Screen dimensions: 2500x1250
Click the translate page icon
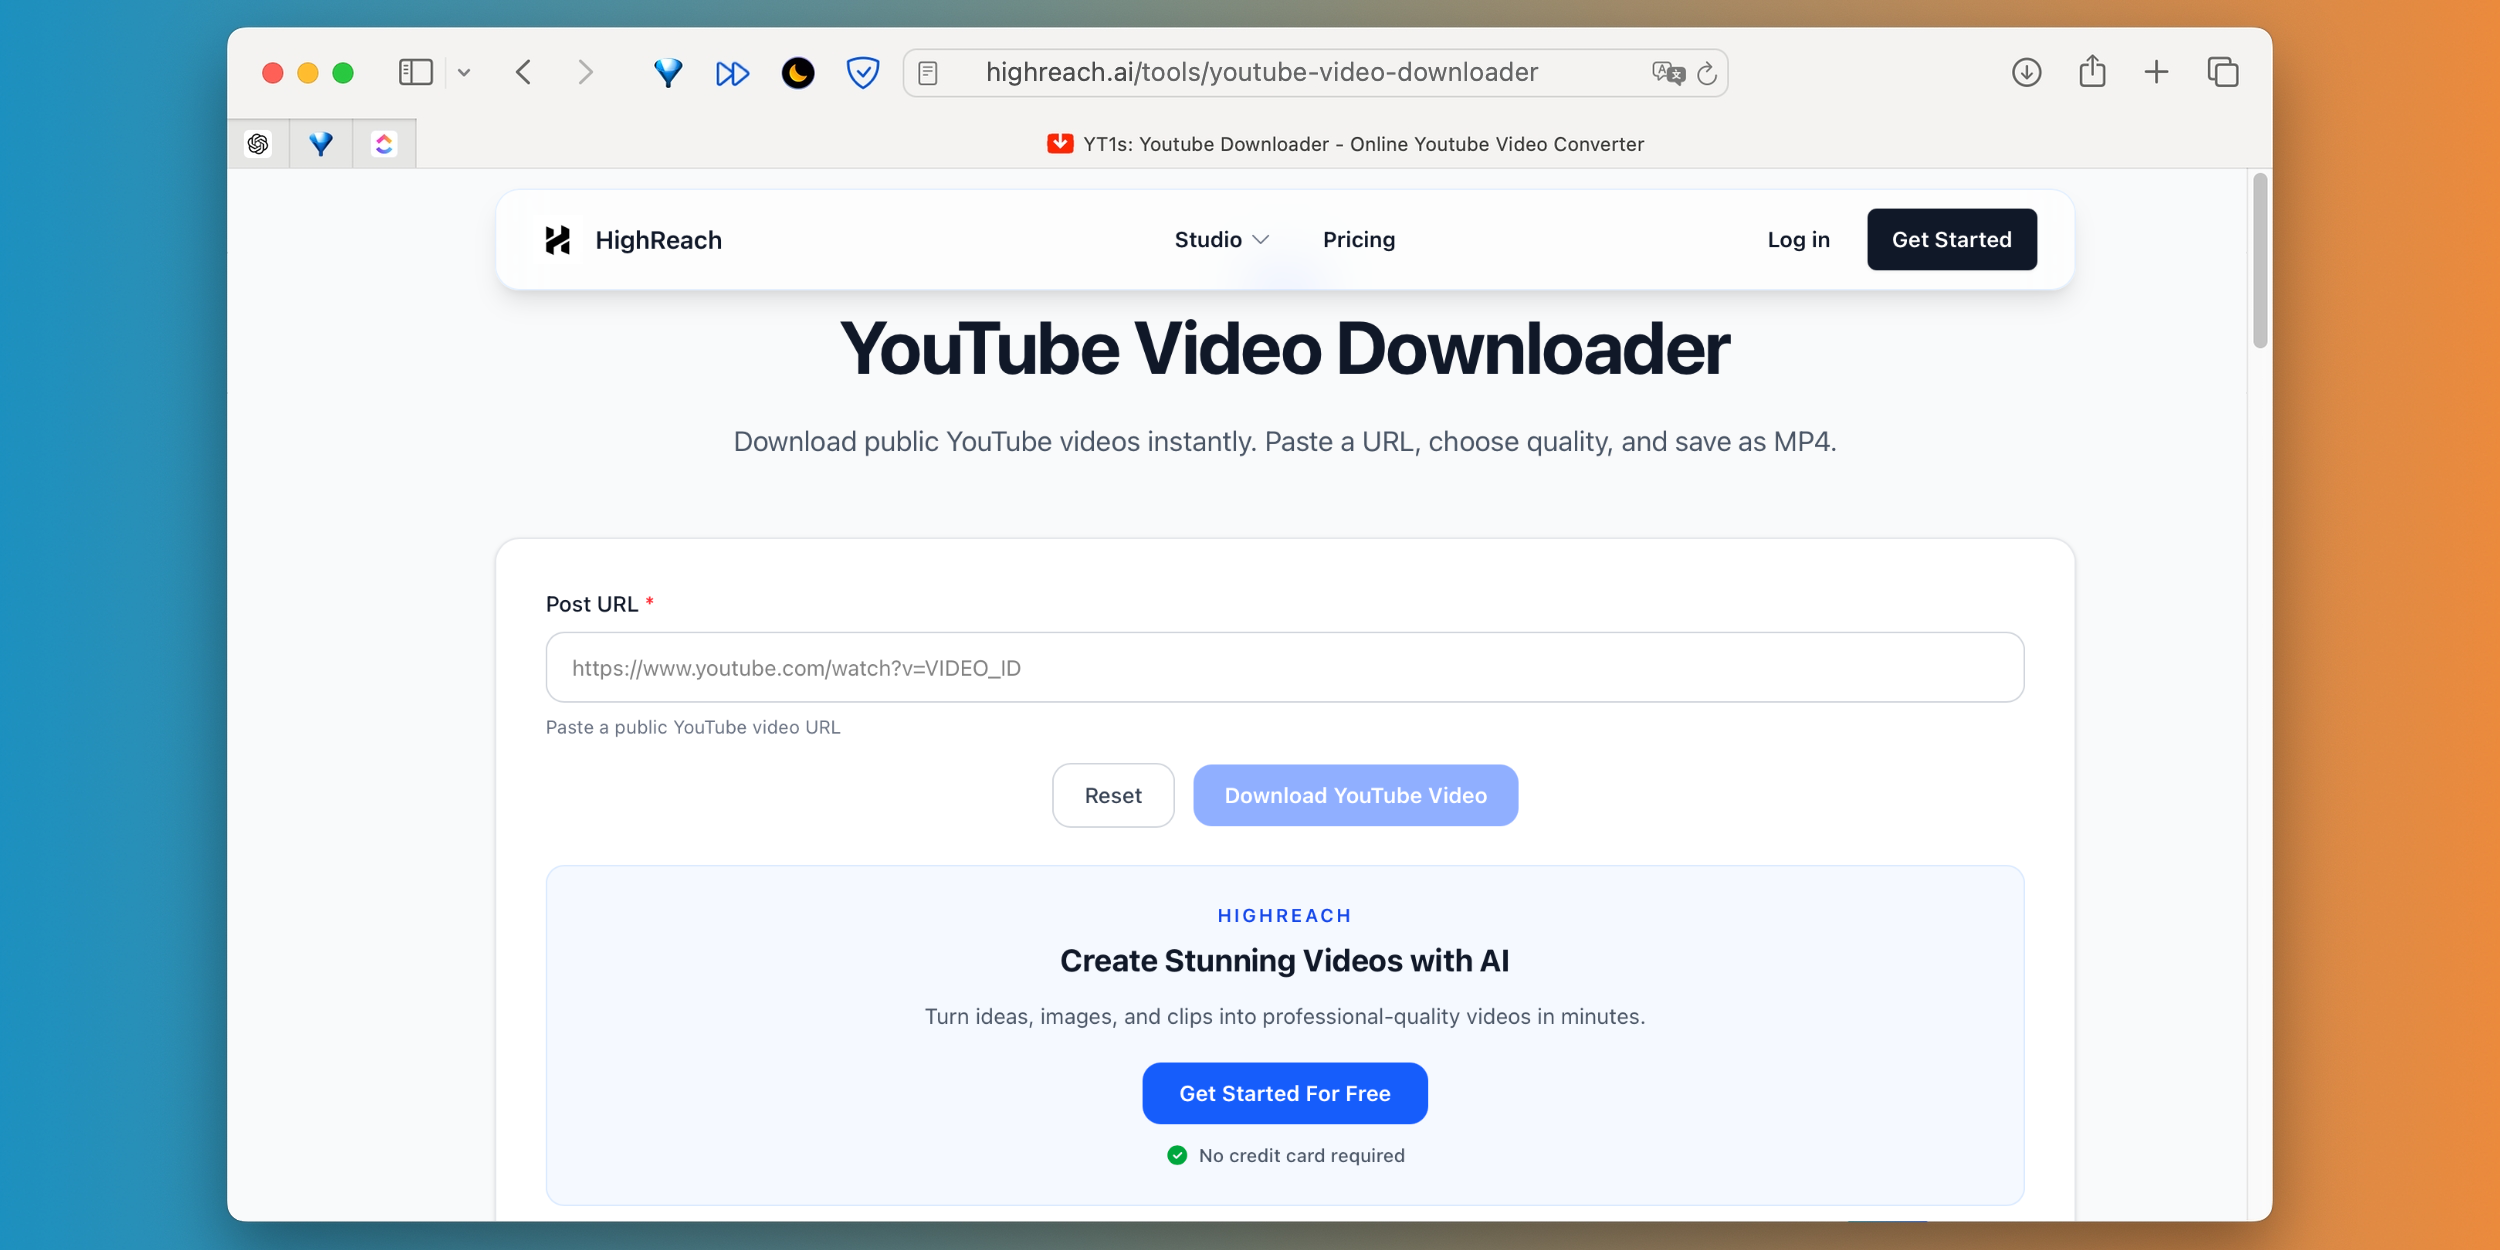point(1668,73)
